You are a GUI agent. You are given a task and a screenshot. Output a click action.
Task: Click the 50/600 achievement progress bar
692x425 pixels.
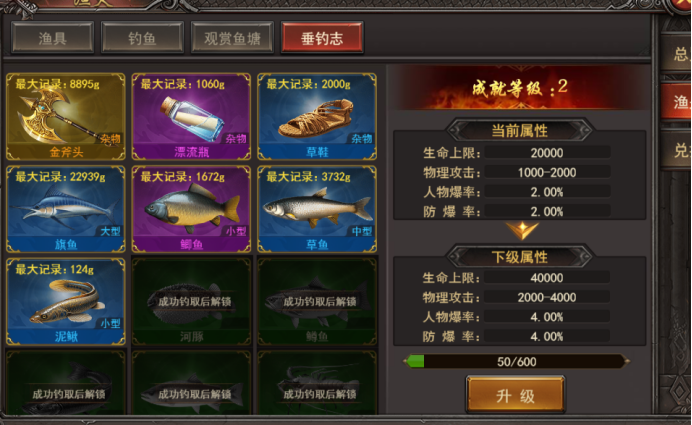tap(516, 361)
